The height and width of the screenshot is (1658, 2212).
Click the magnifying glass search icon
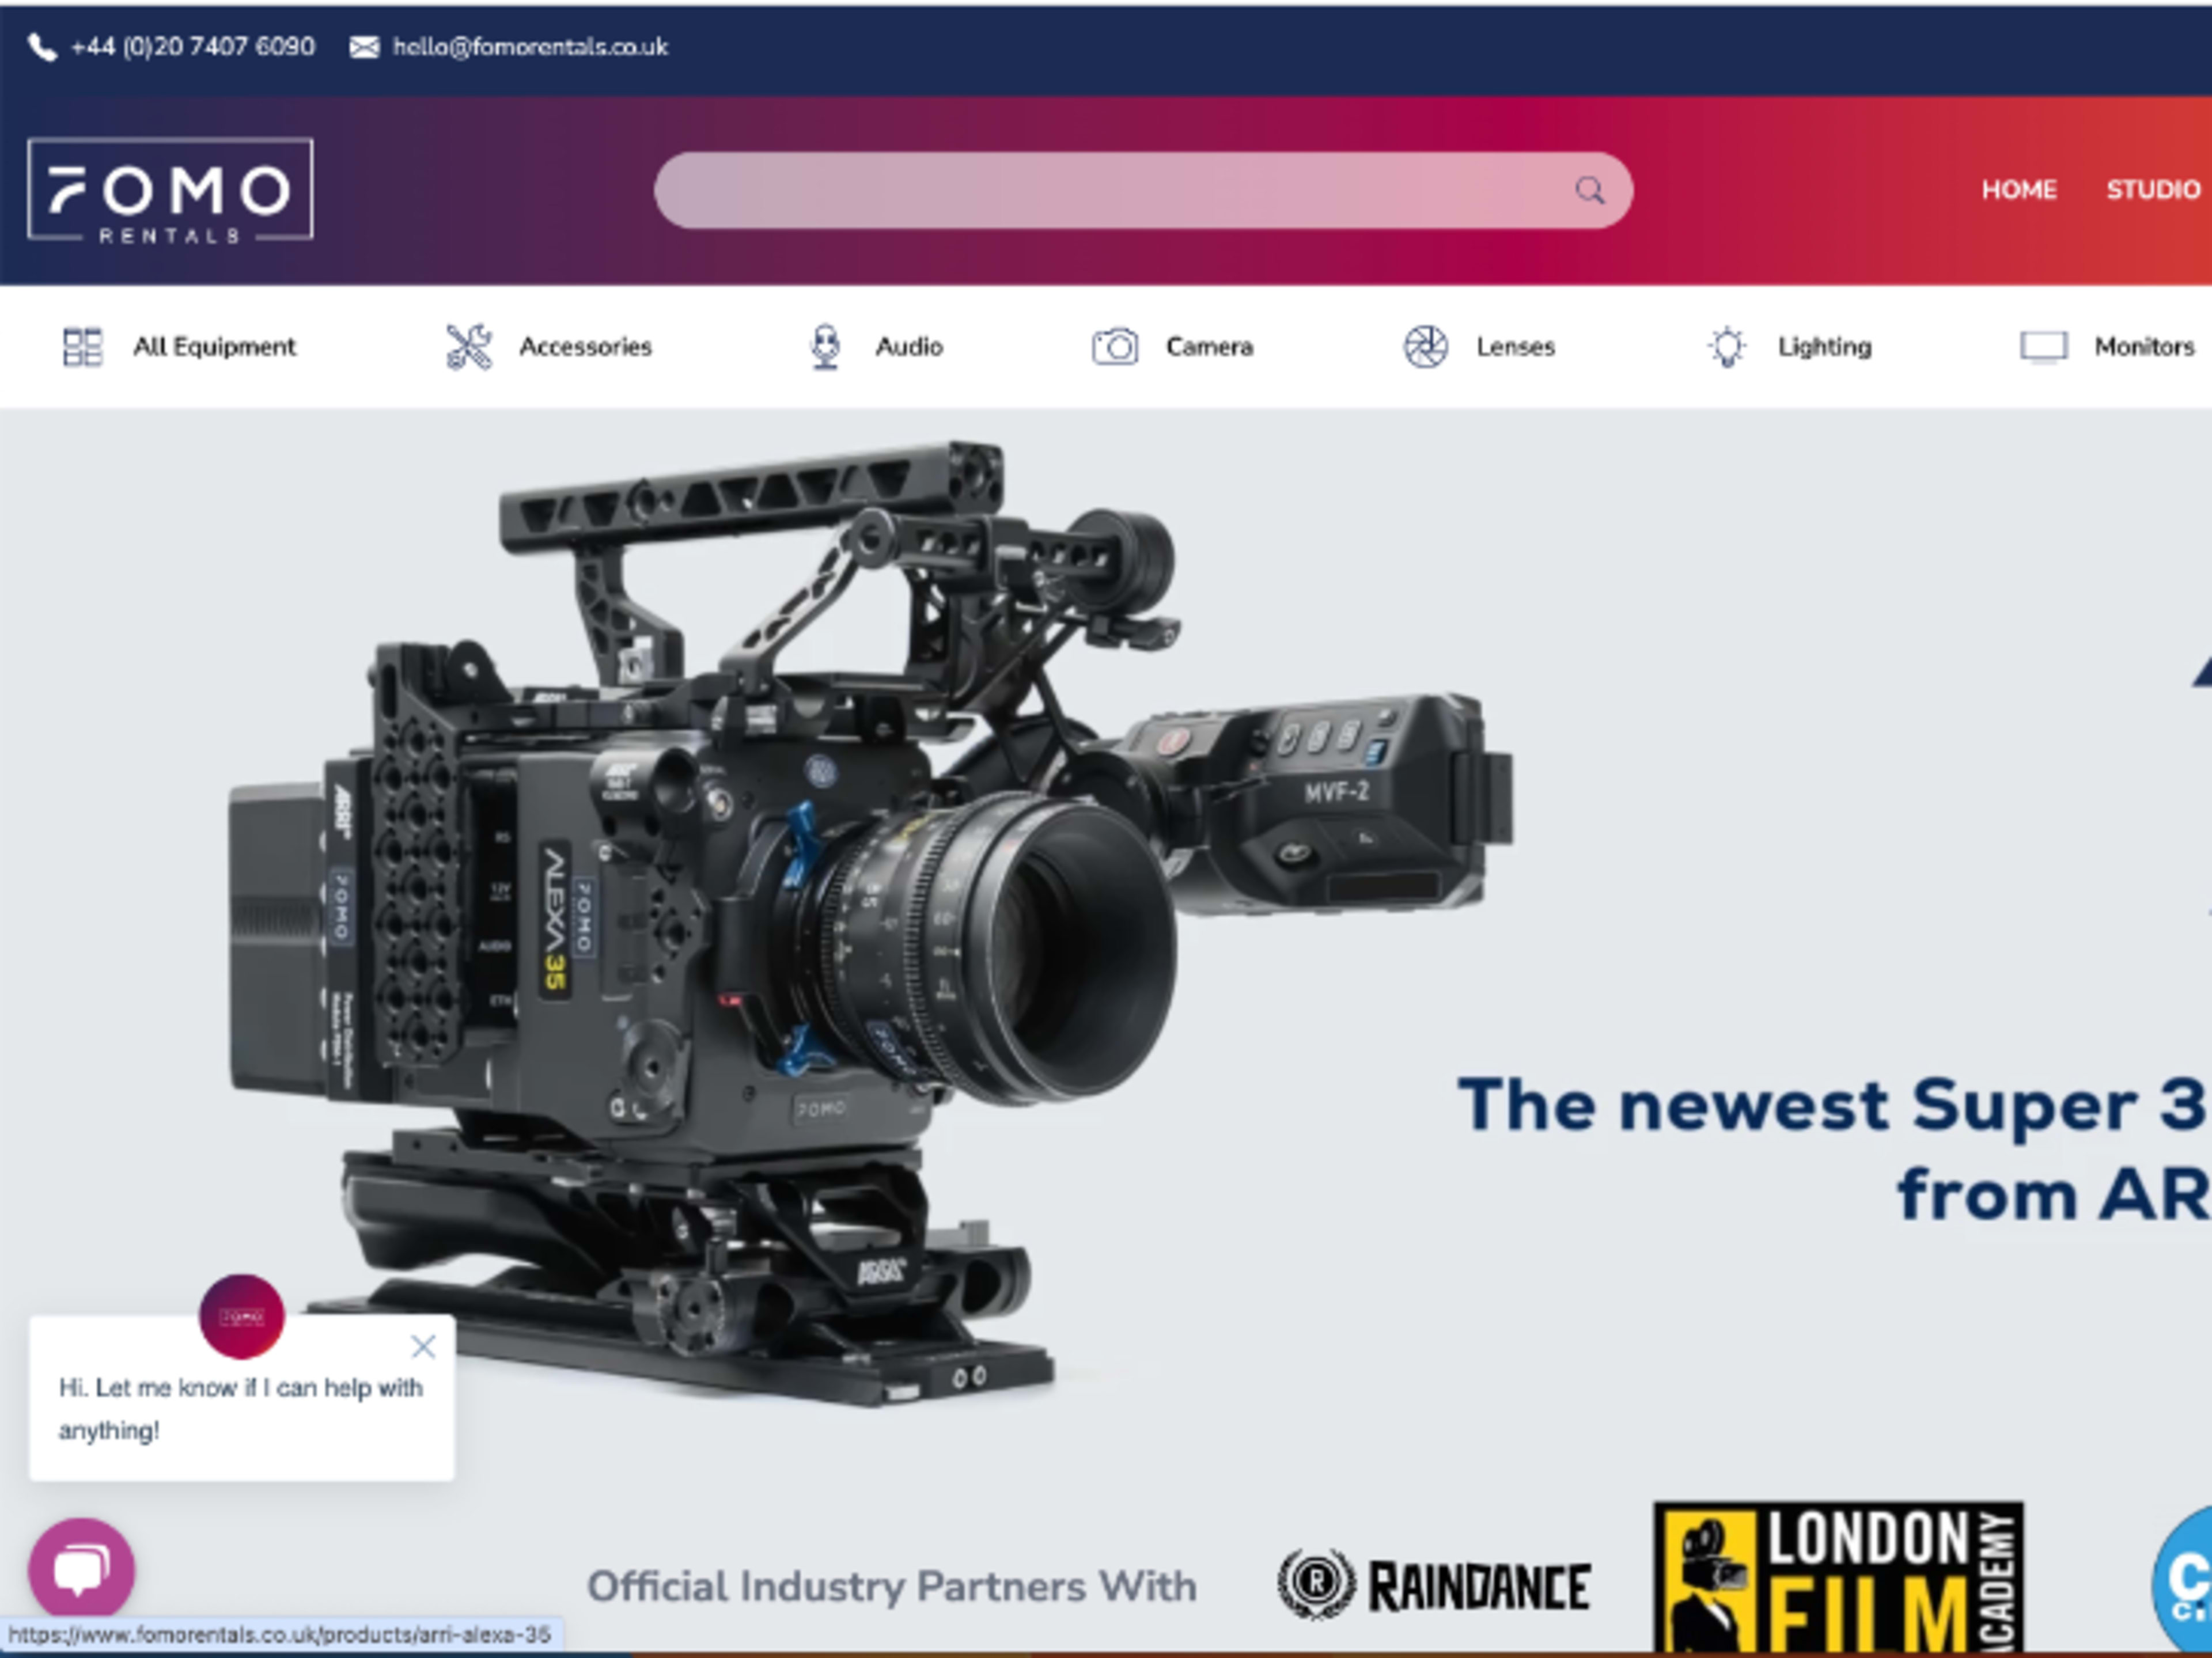pyautogui.click(x=1589, y=190)
